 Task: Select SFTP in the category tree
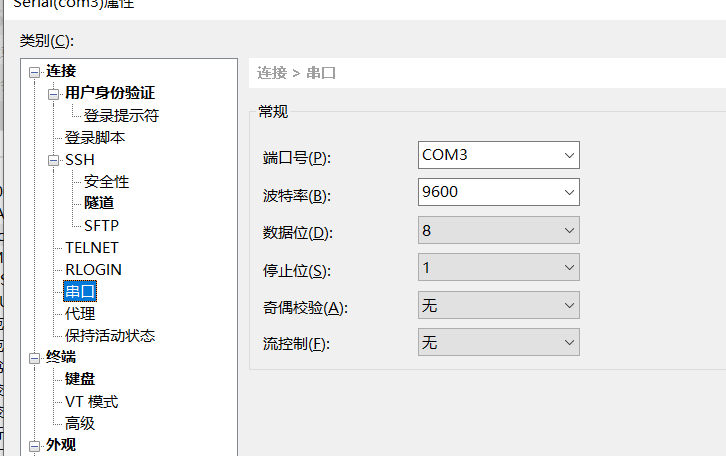coord(101,225)
